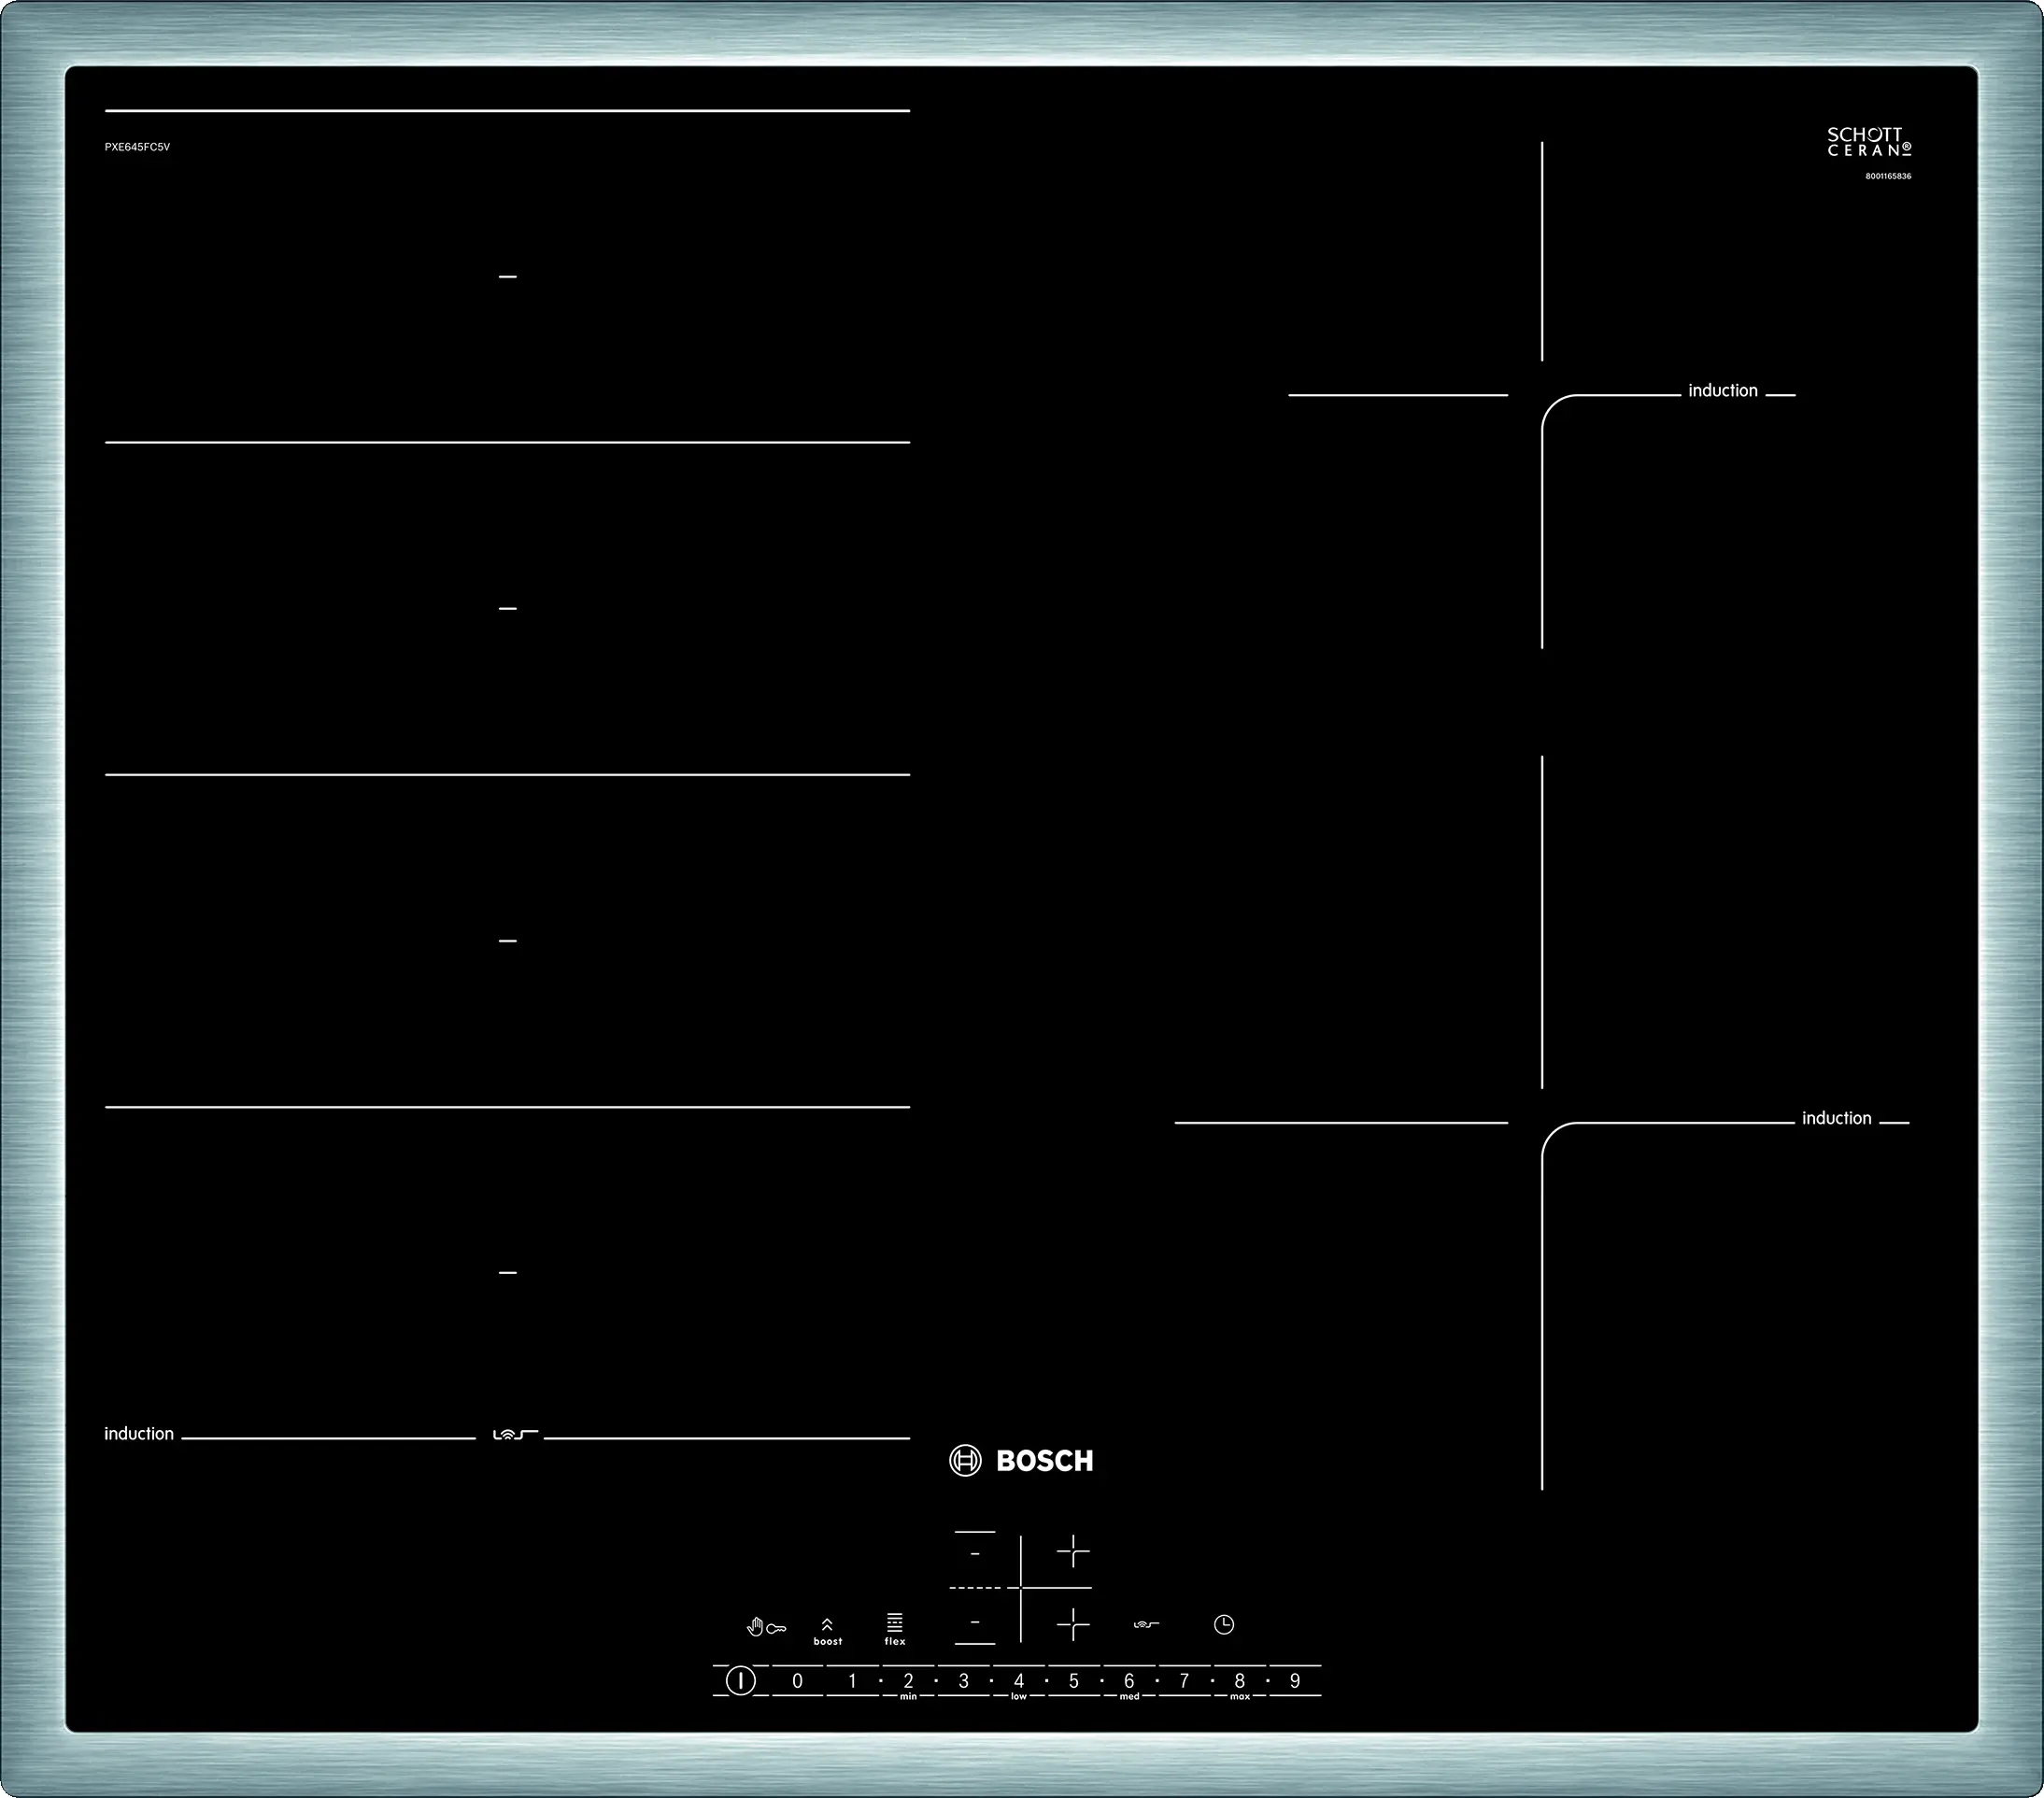Tap the frying sensor pan icon in the control panel
This screenshot has height=1798, width=2044.
click(x=1146, y=1625)
